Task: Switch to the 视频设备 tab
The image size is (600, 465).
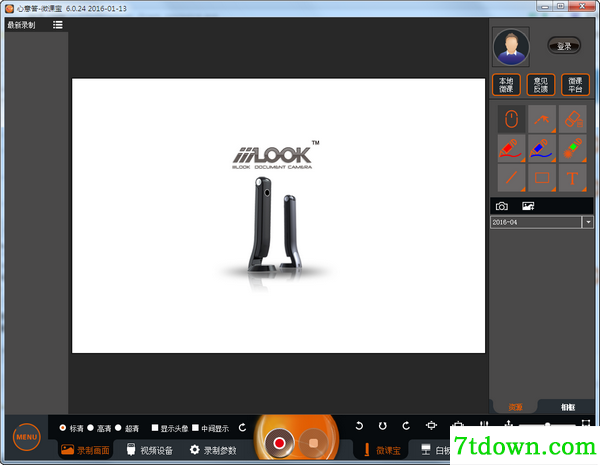Action: 150,450
